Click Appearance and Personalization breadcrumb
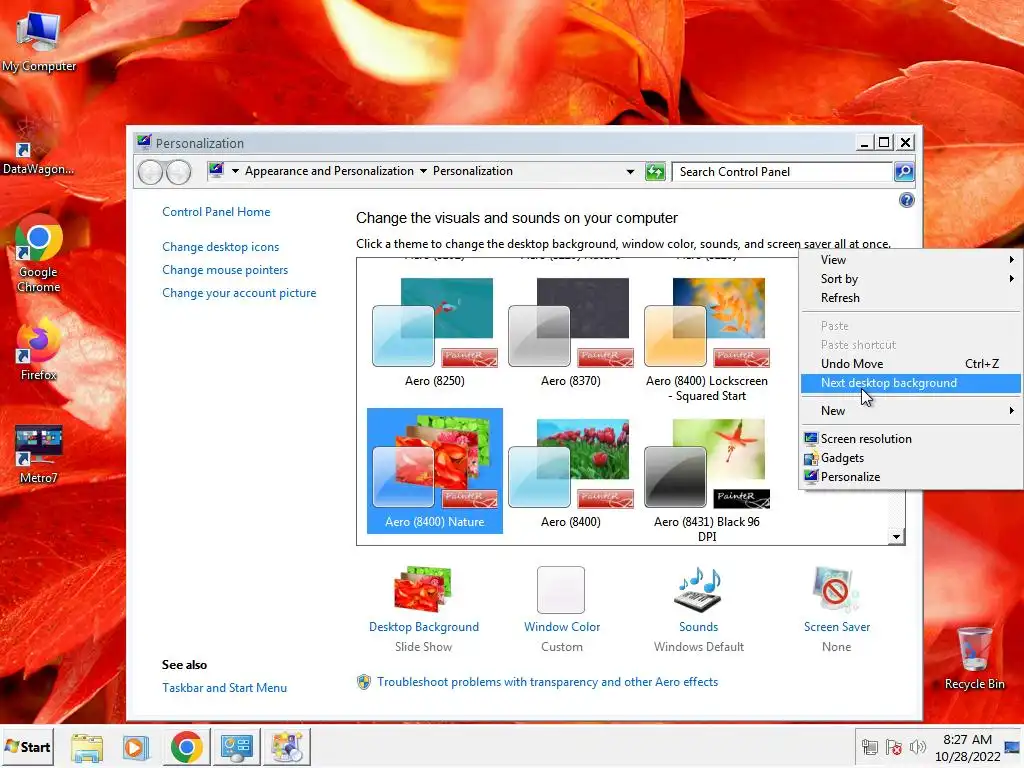 point(329,171)
